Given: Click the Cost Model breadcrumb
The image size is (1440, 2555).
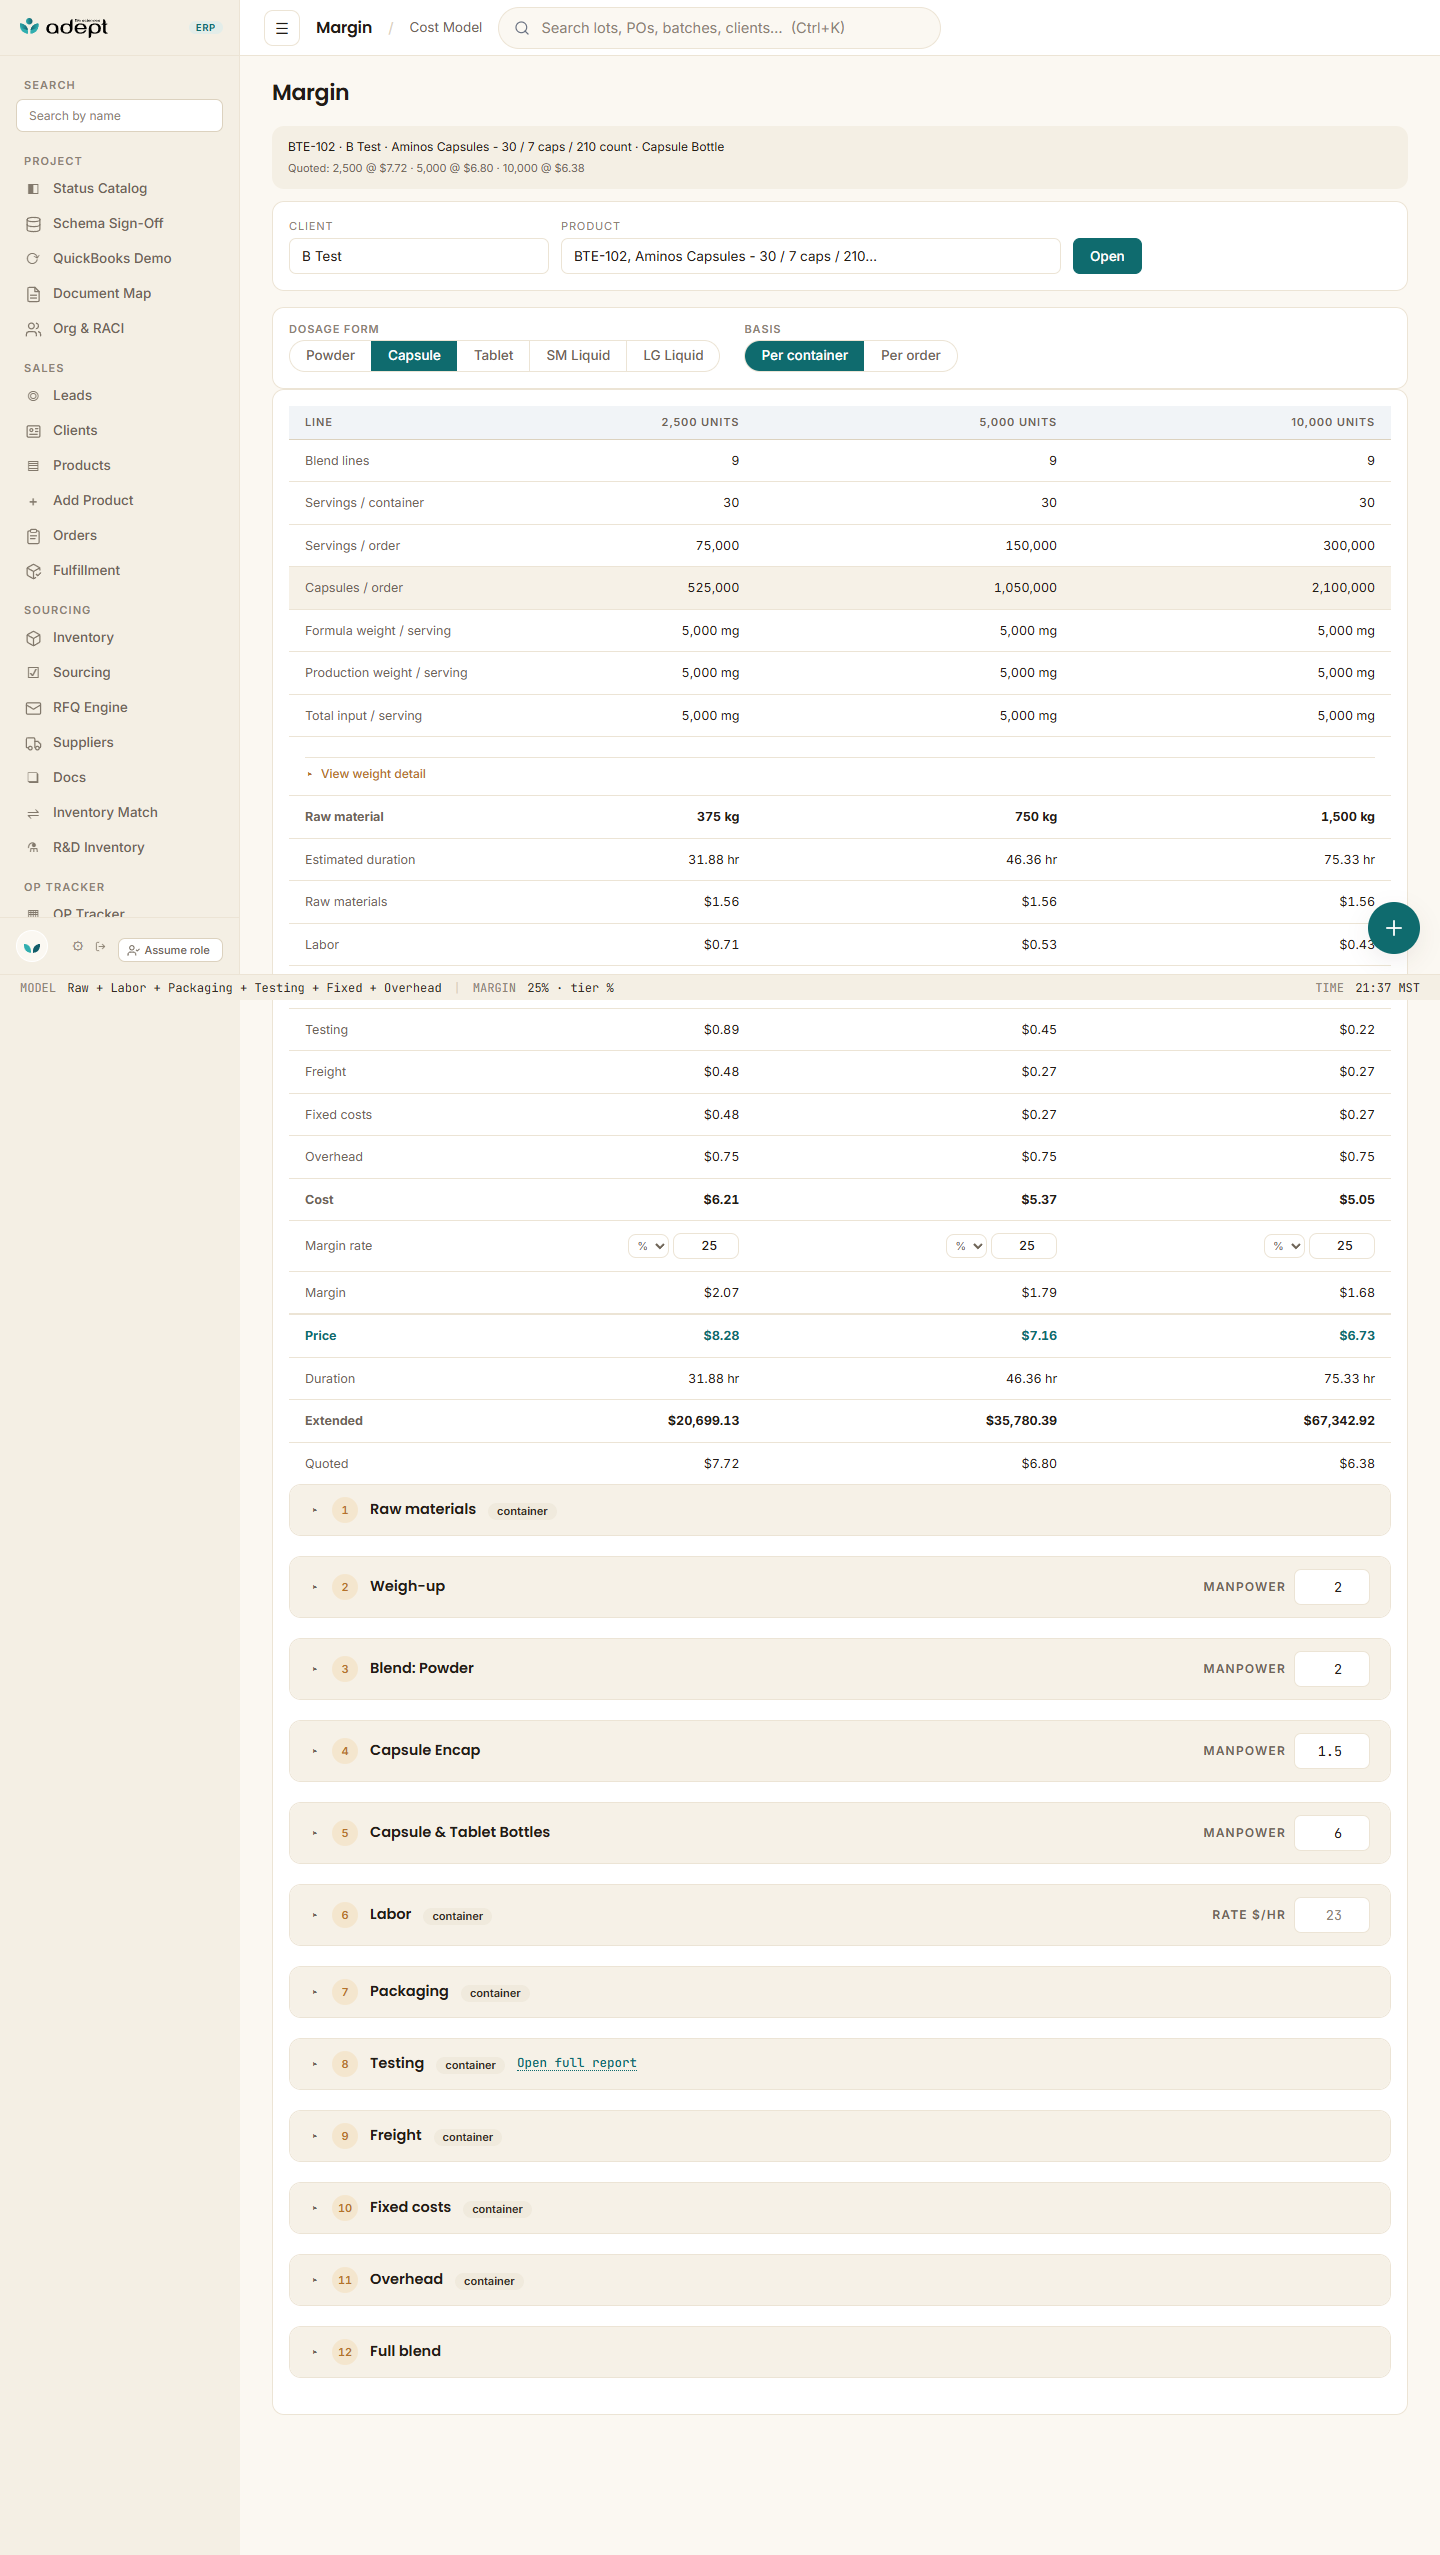Looking at the screenshot, I should click(x=445, y=28).
